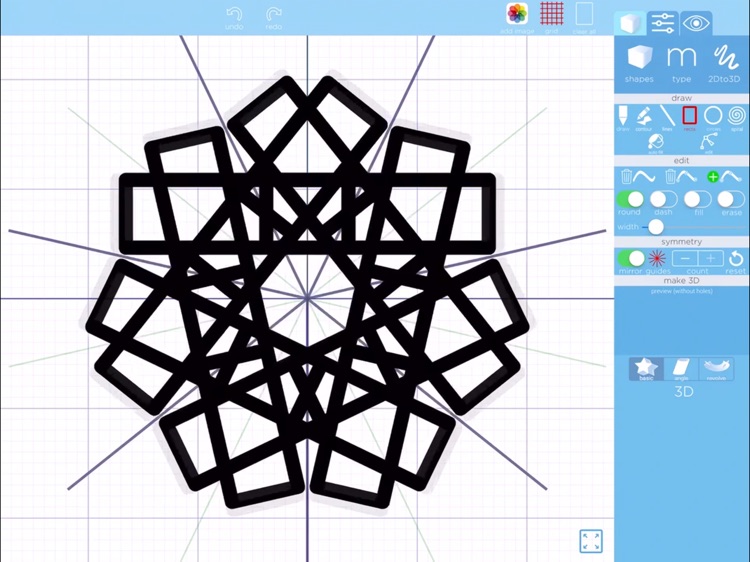The width and height of the screenshot is (750, 562).
Task: Fit canvas with the fullscreen arrows icon
Action: point(591,541)
